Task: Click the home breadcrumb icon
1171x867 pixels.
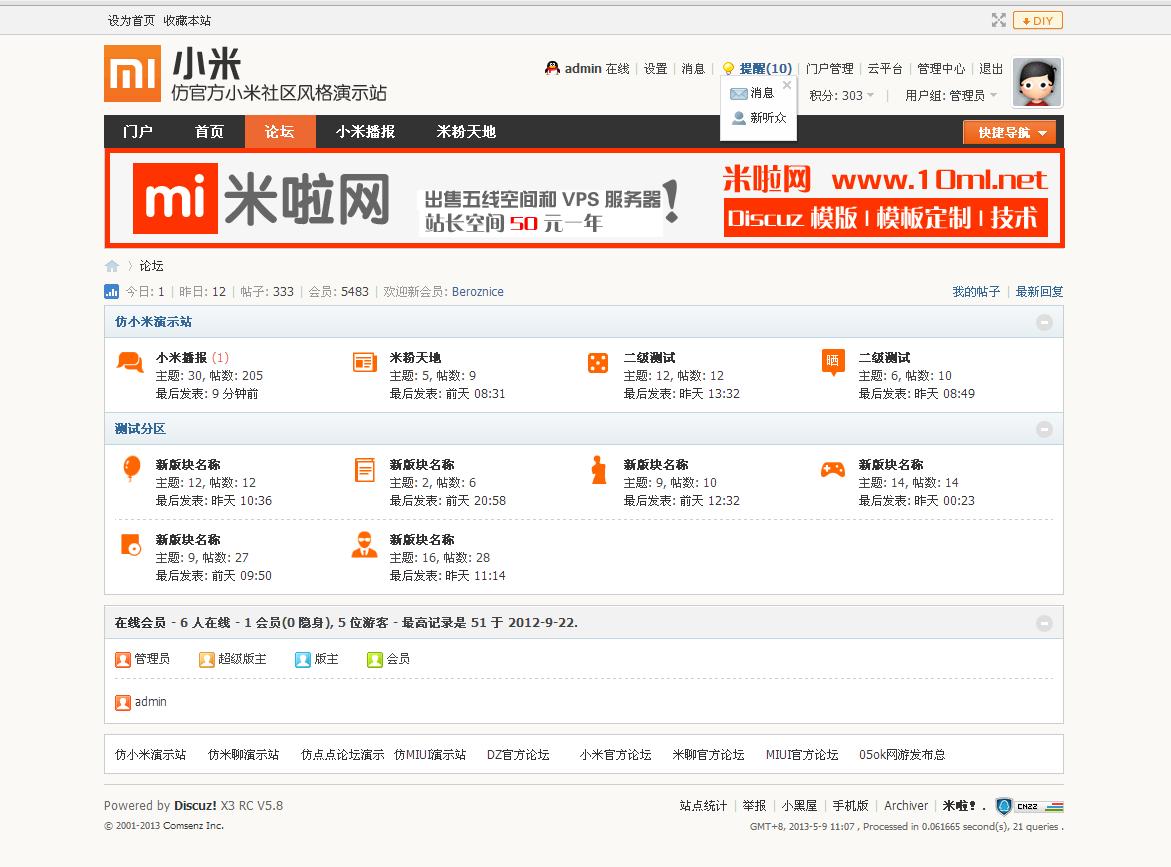Action: (112, 266)
